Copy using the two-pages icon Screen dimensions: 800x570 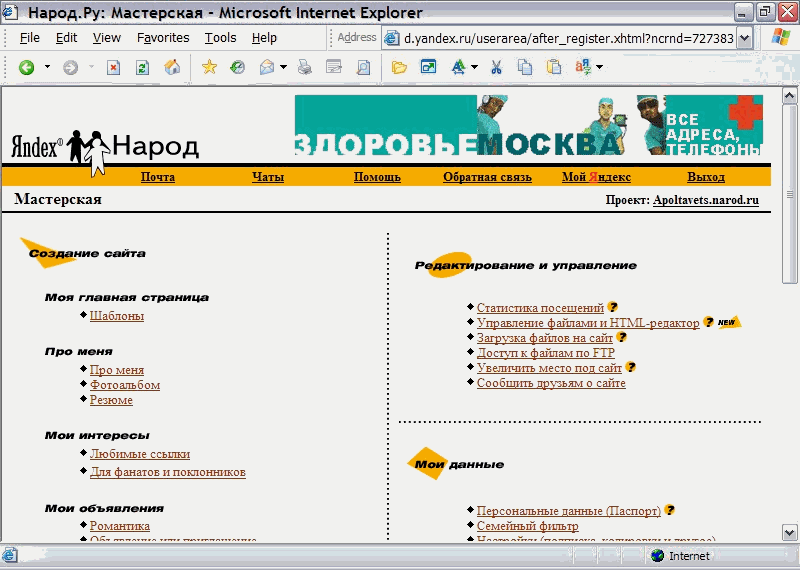pyautogui.click(x=524, y=67)
